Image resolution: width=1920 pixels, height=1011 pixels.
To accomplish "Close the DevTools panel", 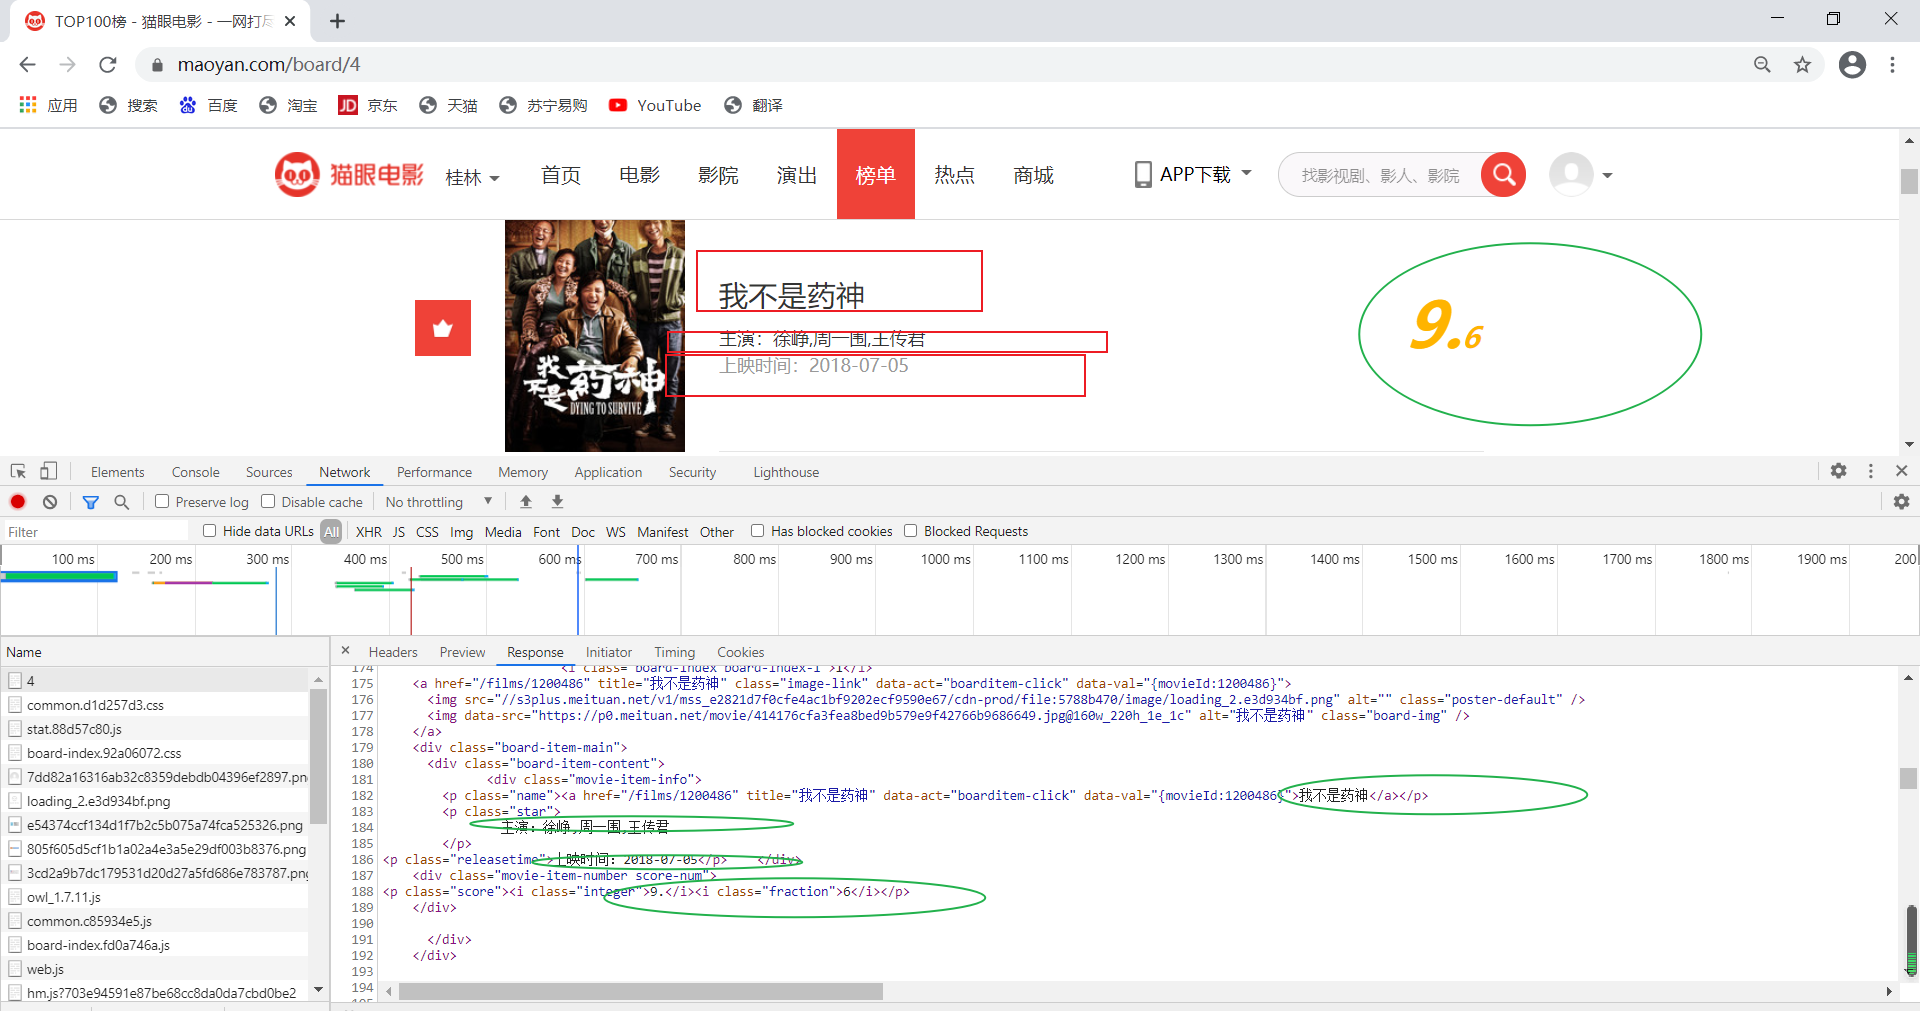I will tap(1902, 471).
